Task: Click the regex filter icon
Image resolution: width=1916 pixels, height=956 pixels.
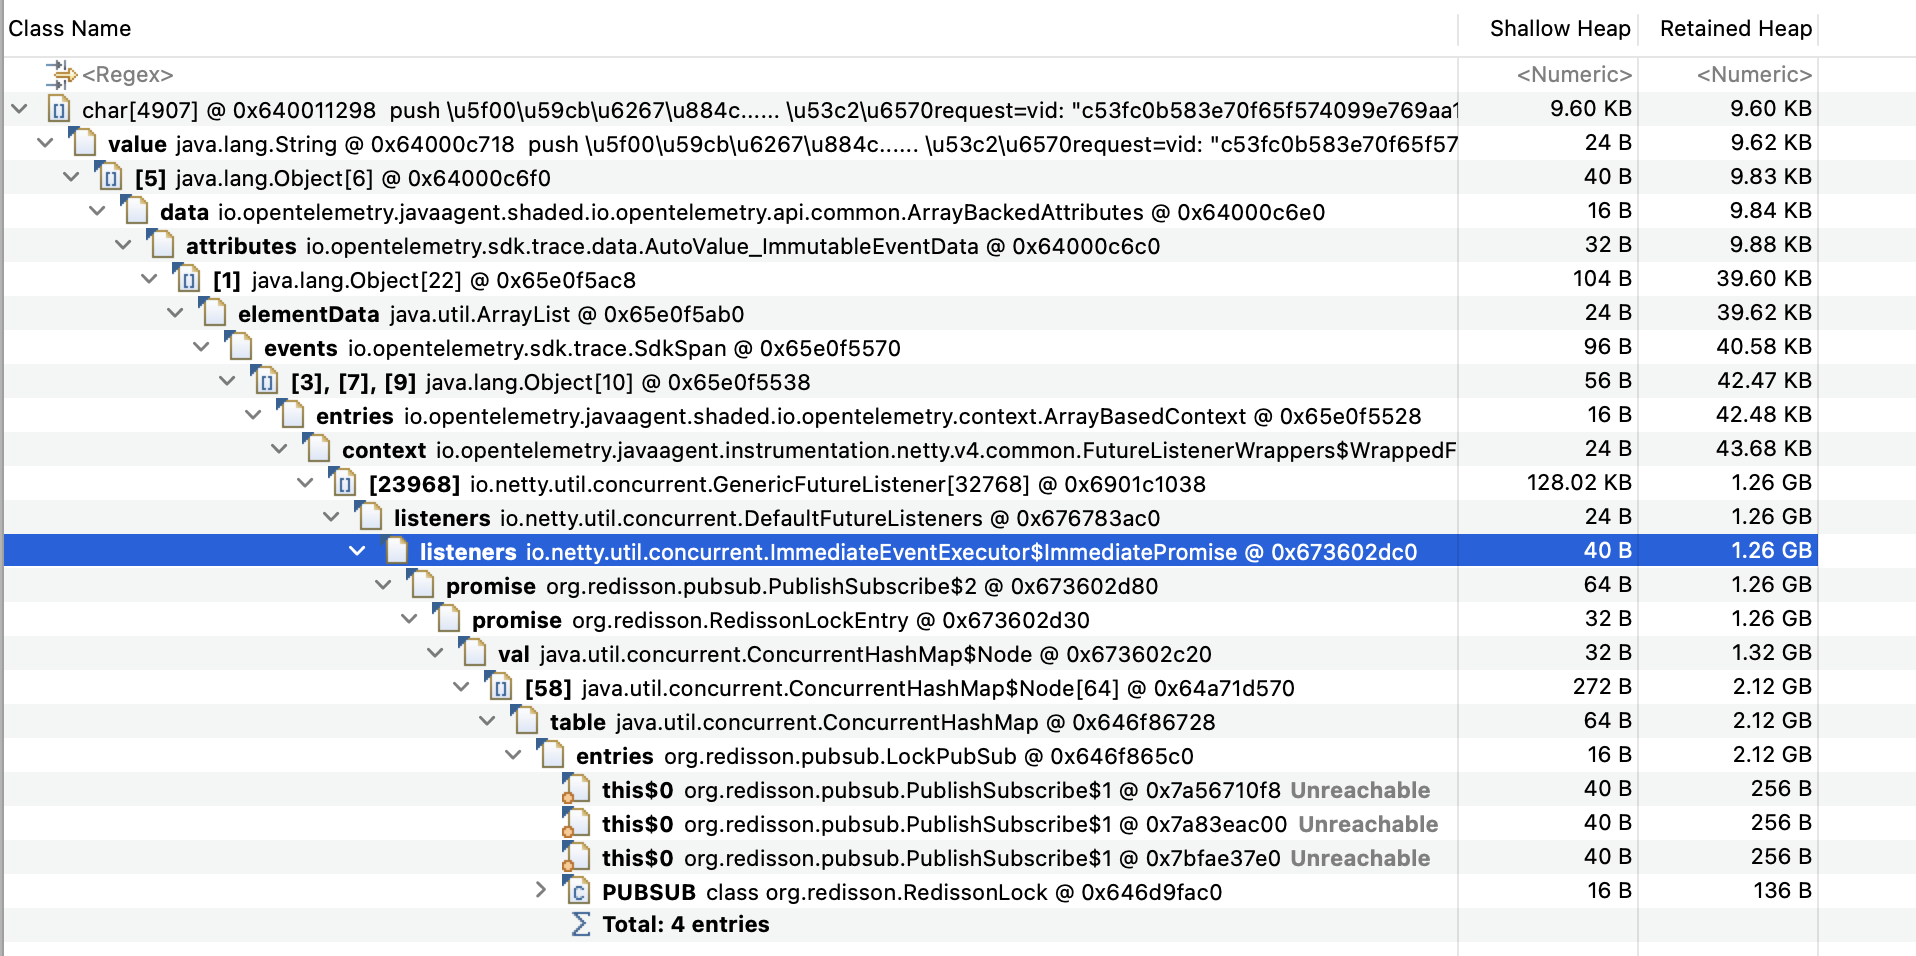Action: coord(61,74)
